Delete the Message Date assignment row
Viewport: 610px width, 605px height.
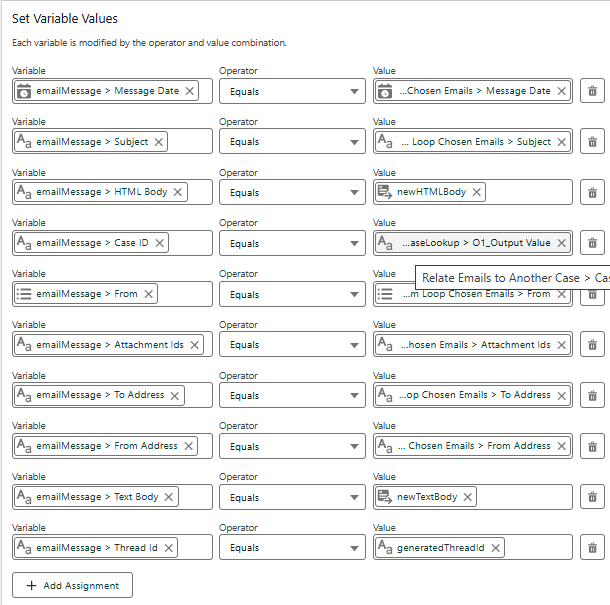pos(592,91)
